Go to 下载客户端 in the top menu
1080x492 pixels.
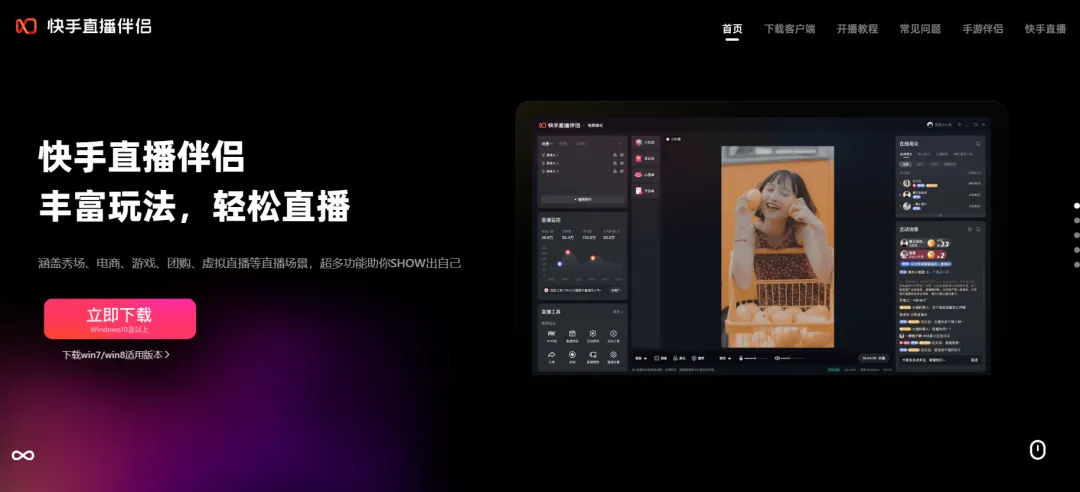click(x=789, y=29)
